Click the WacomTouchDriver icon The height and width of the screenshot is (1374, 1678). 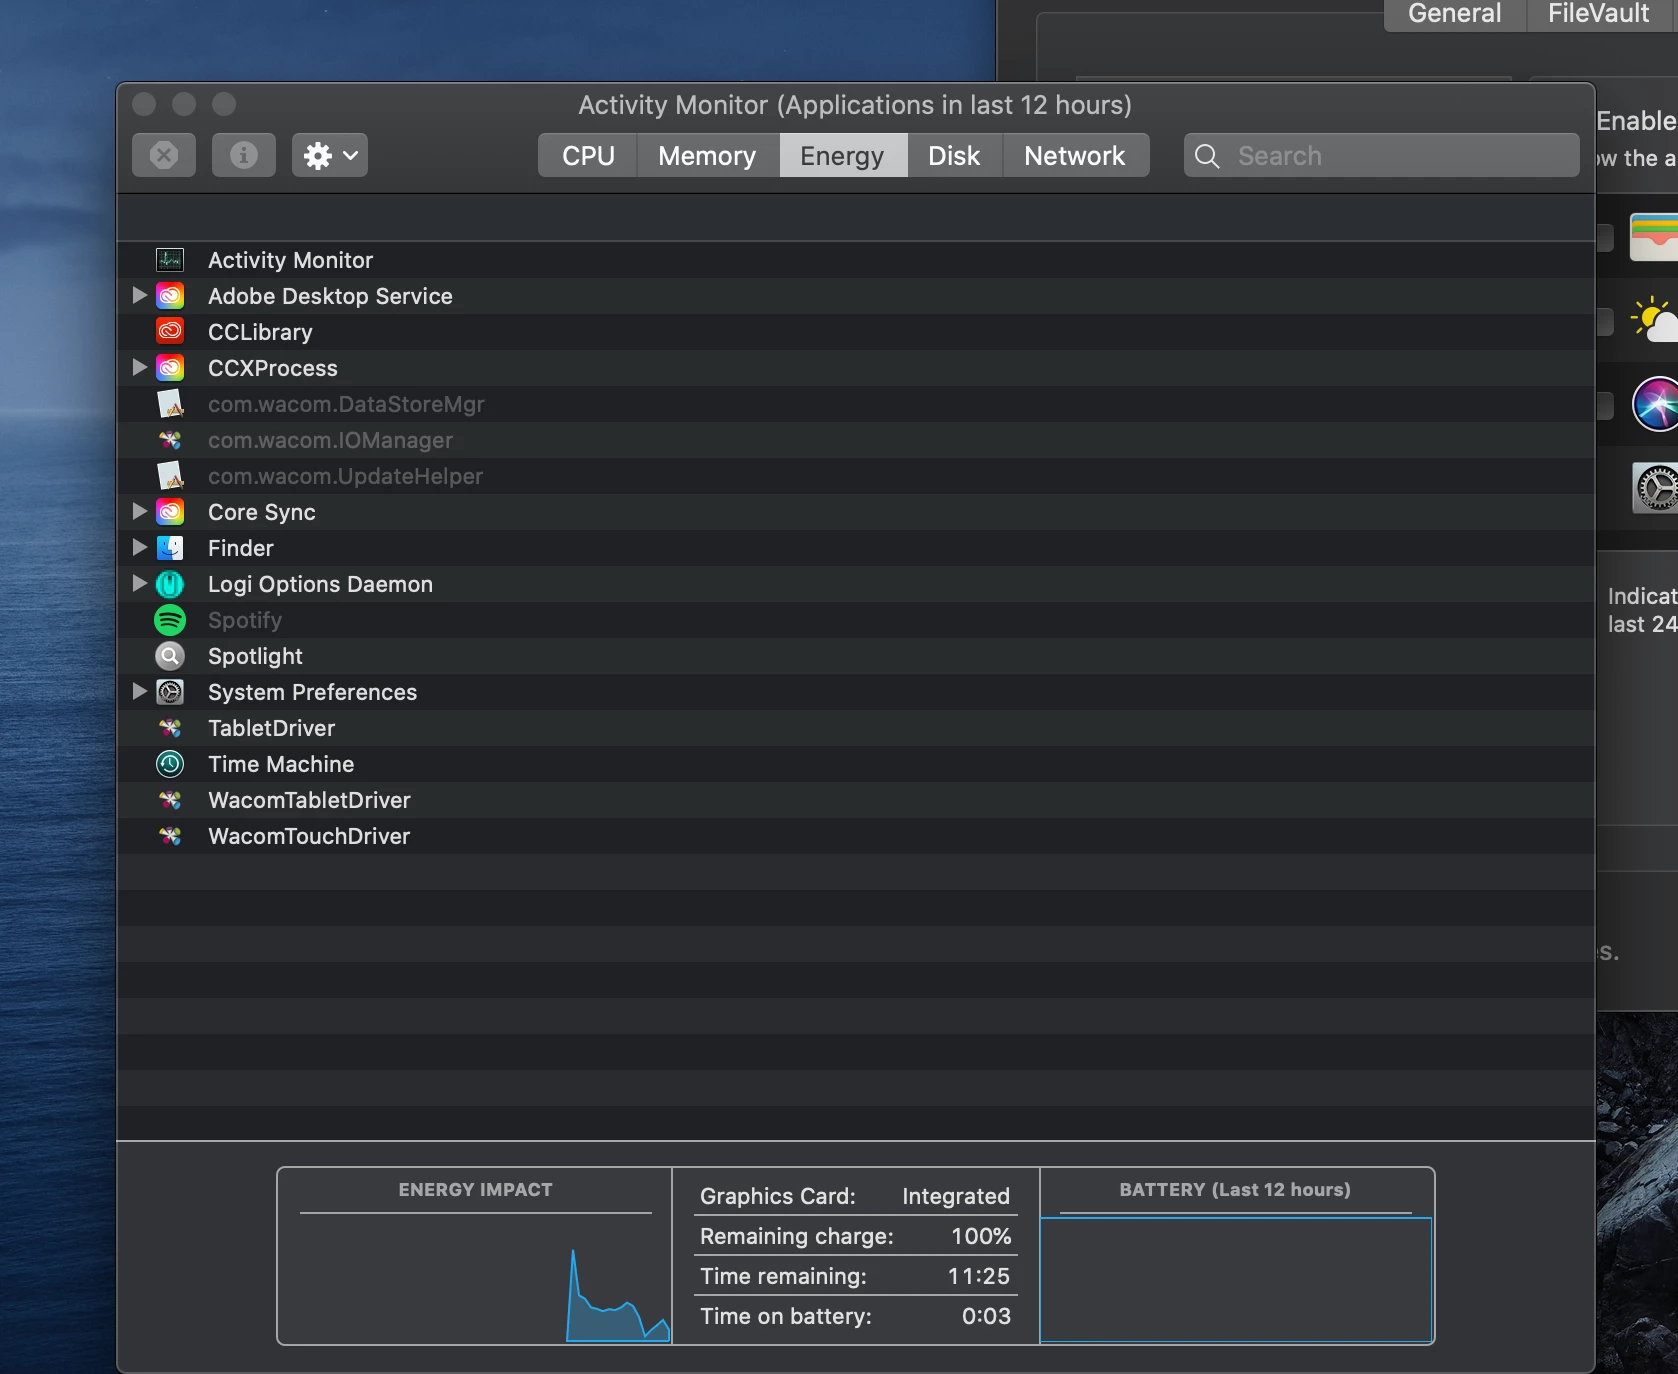click(170, 836)
